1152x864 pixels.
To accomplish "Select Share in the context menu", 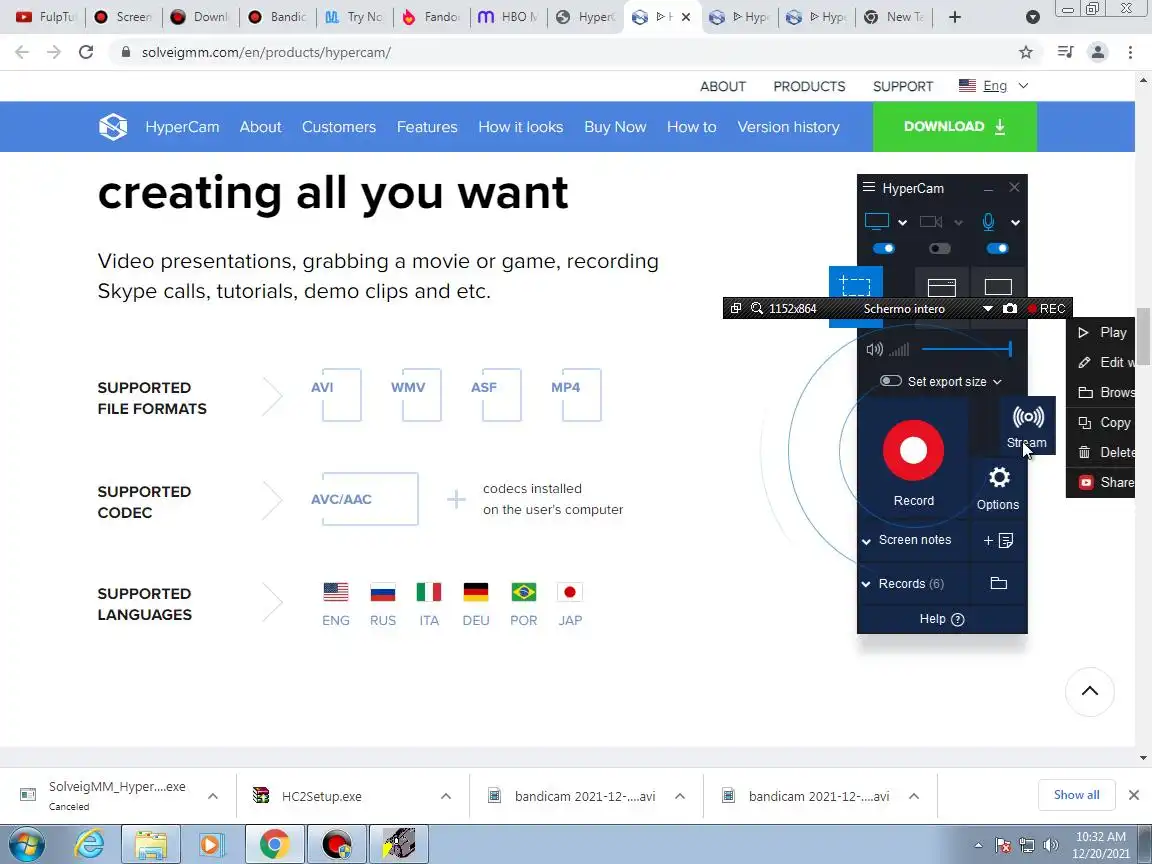I will (1101, 483).
